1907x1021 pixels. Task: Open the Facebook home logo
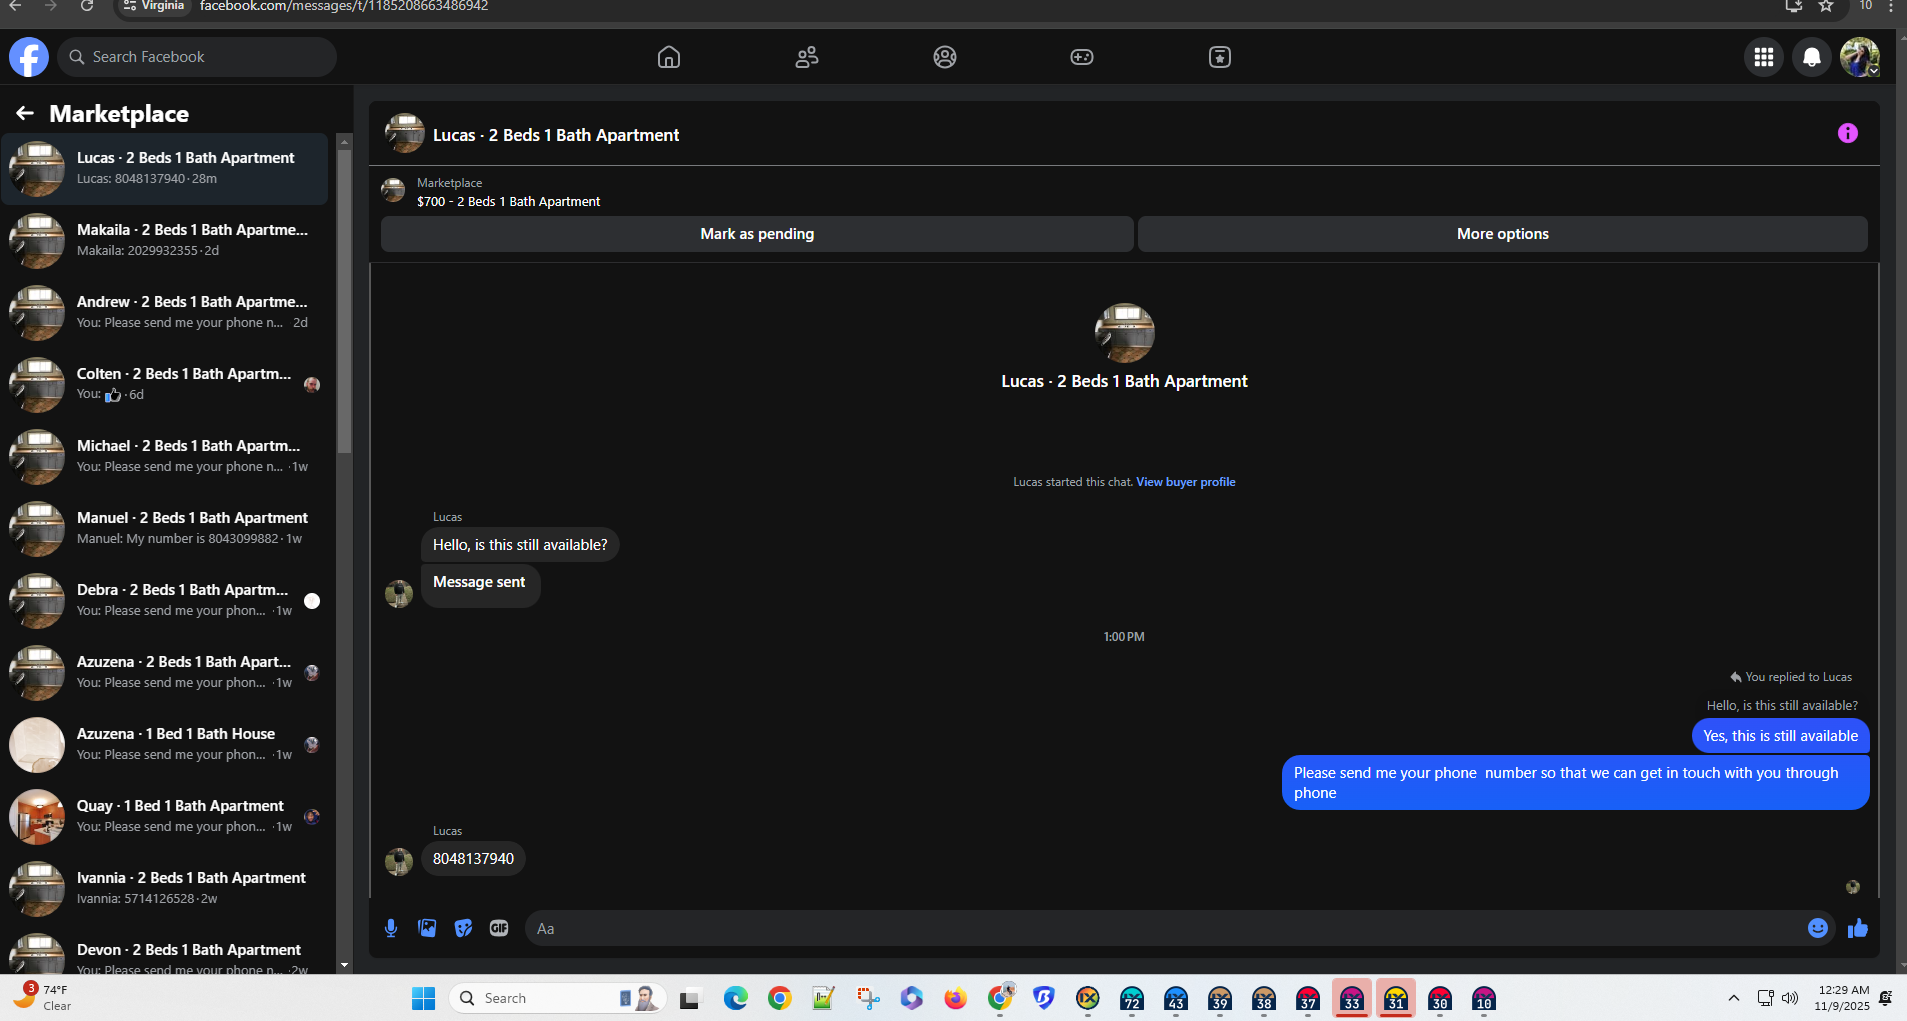click(x=29, y=57)
